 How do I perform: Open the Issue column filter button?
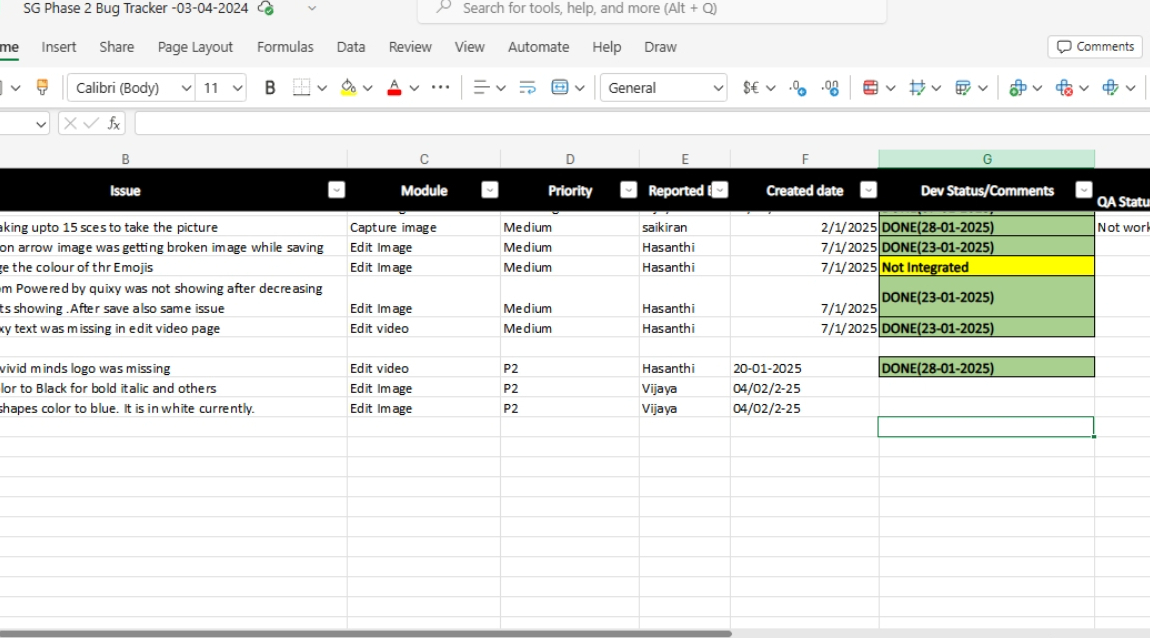coord(337,190)
